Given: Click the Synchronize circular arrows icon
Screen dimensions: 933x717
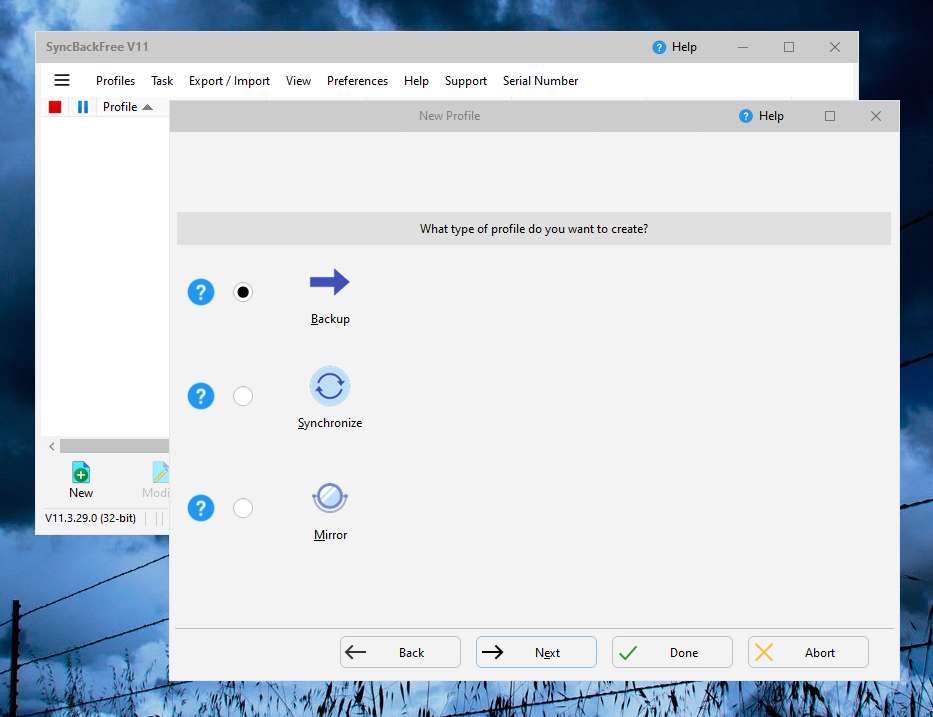Looking at the screenshot, I should click(330, 386).
